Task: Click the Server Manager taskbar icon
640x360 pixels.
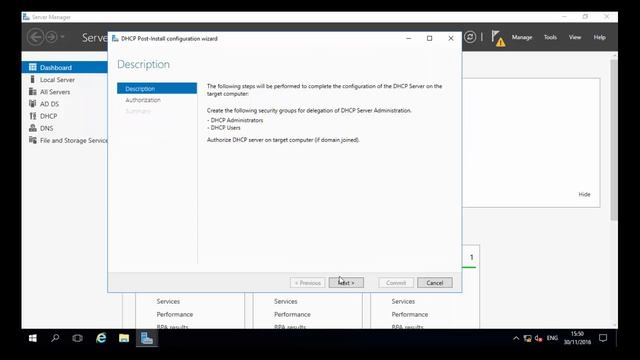Action: (x=147, y=338)
